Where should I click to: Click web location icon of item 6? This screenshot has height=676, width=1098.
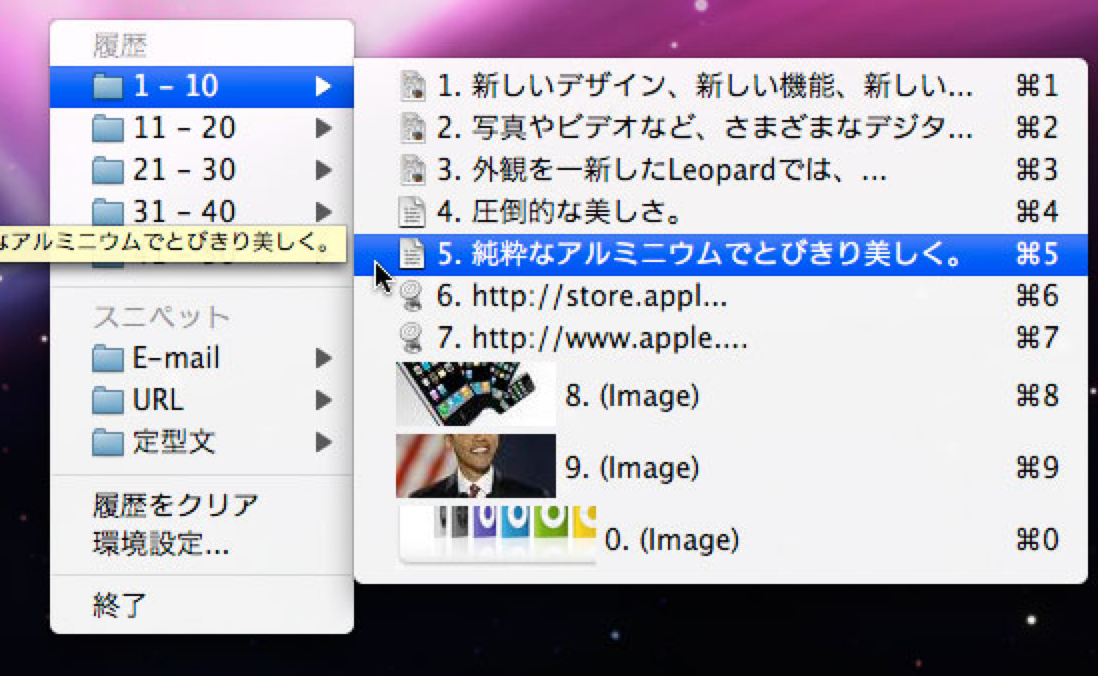click(x=412, y=296)
